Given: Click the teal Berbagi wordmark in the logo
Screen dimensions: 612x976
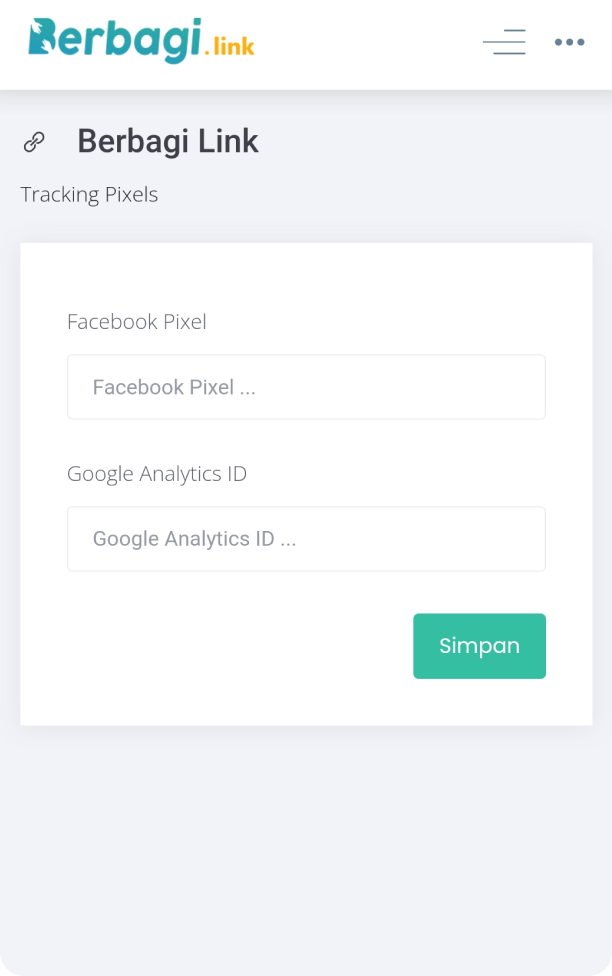Looking at the screenshot, I should tap(130, 40).
